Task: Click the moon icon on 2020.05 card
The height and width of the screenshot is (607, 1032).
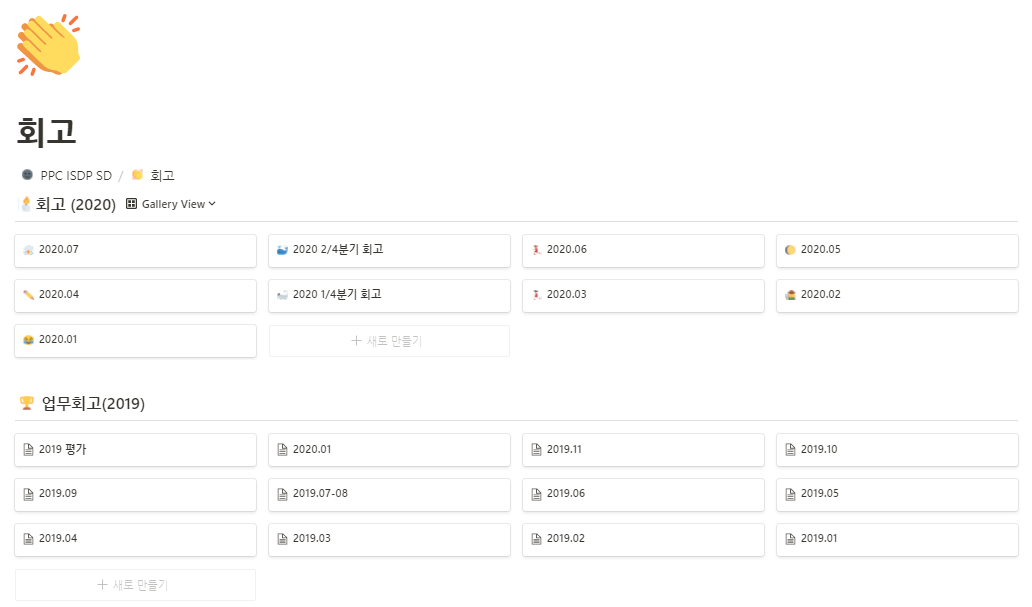Action: (790, 250)
